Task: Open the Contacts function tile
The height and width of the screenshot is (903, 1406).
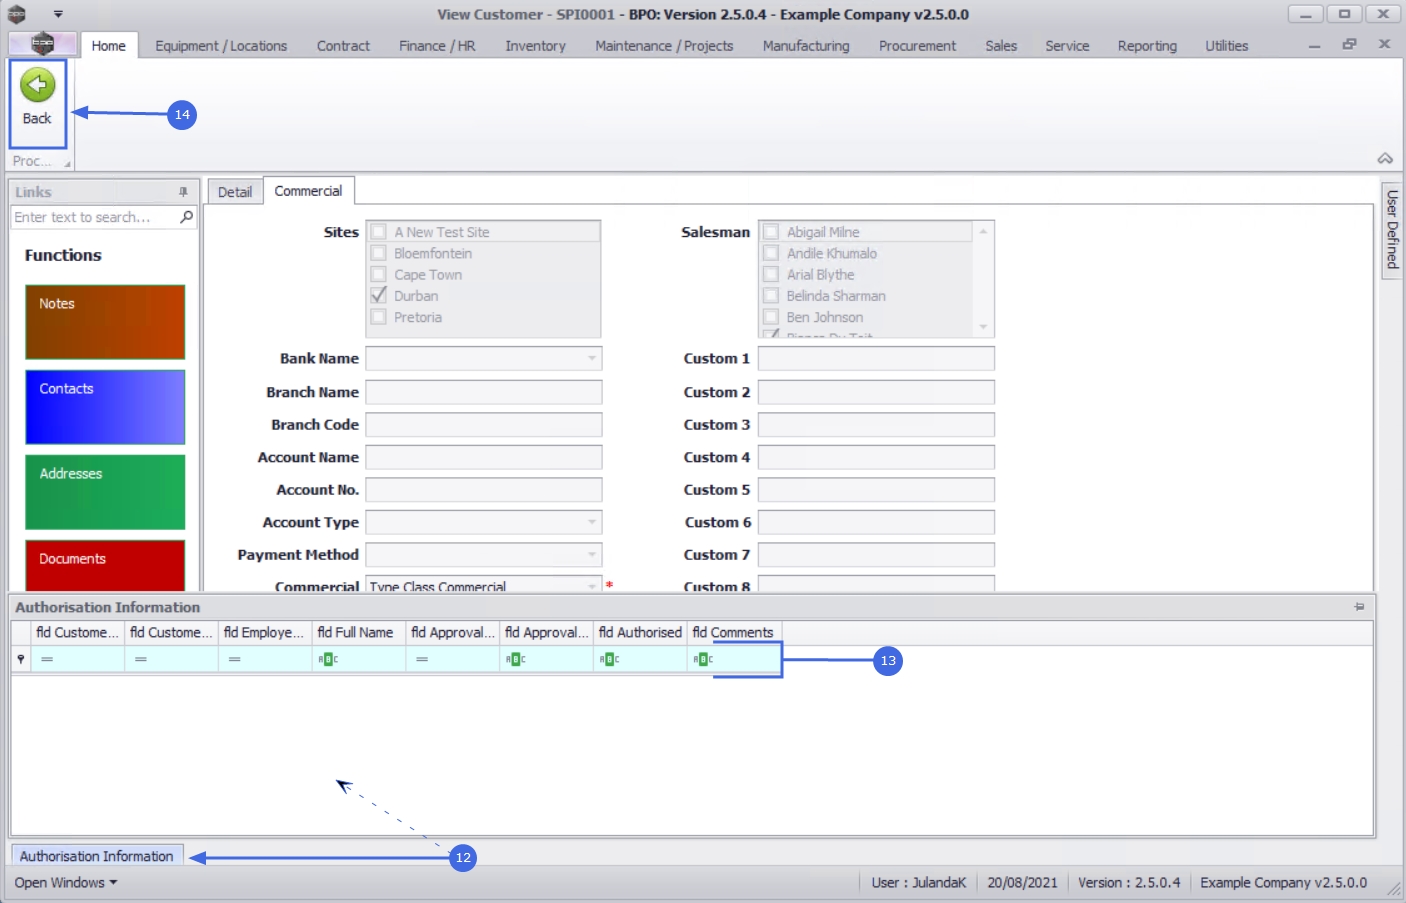Action: coord(105,407)
